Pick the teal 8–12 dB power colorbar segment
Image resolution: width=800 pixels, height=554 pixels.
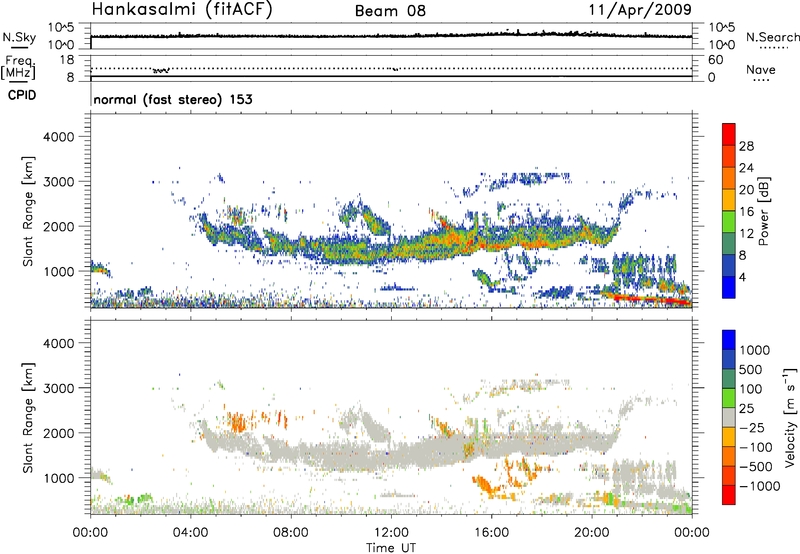729,244
